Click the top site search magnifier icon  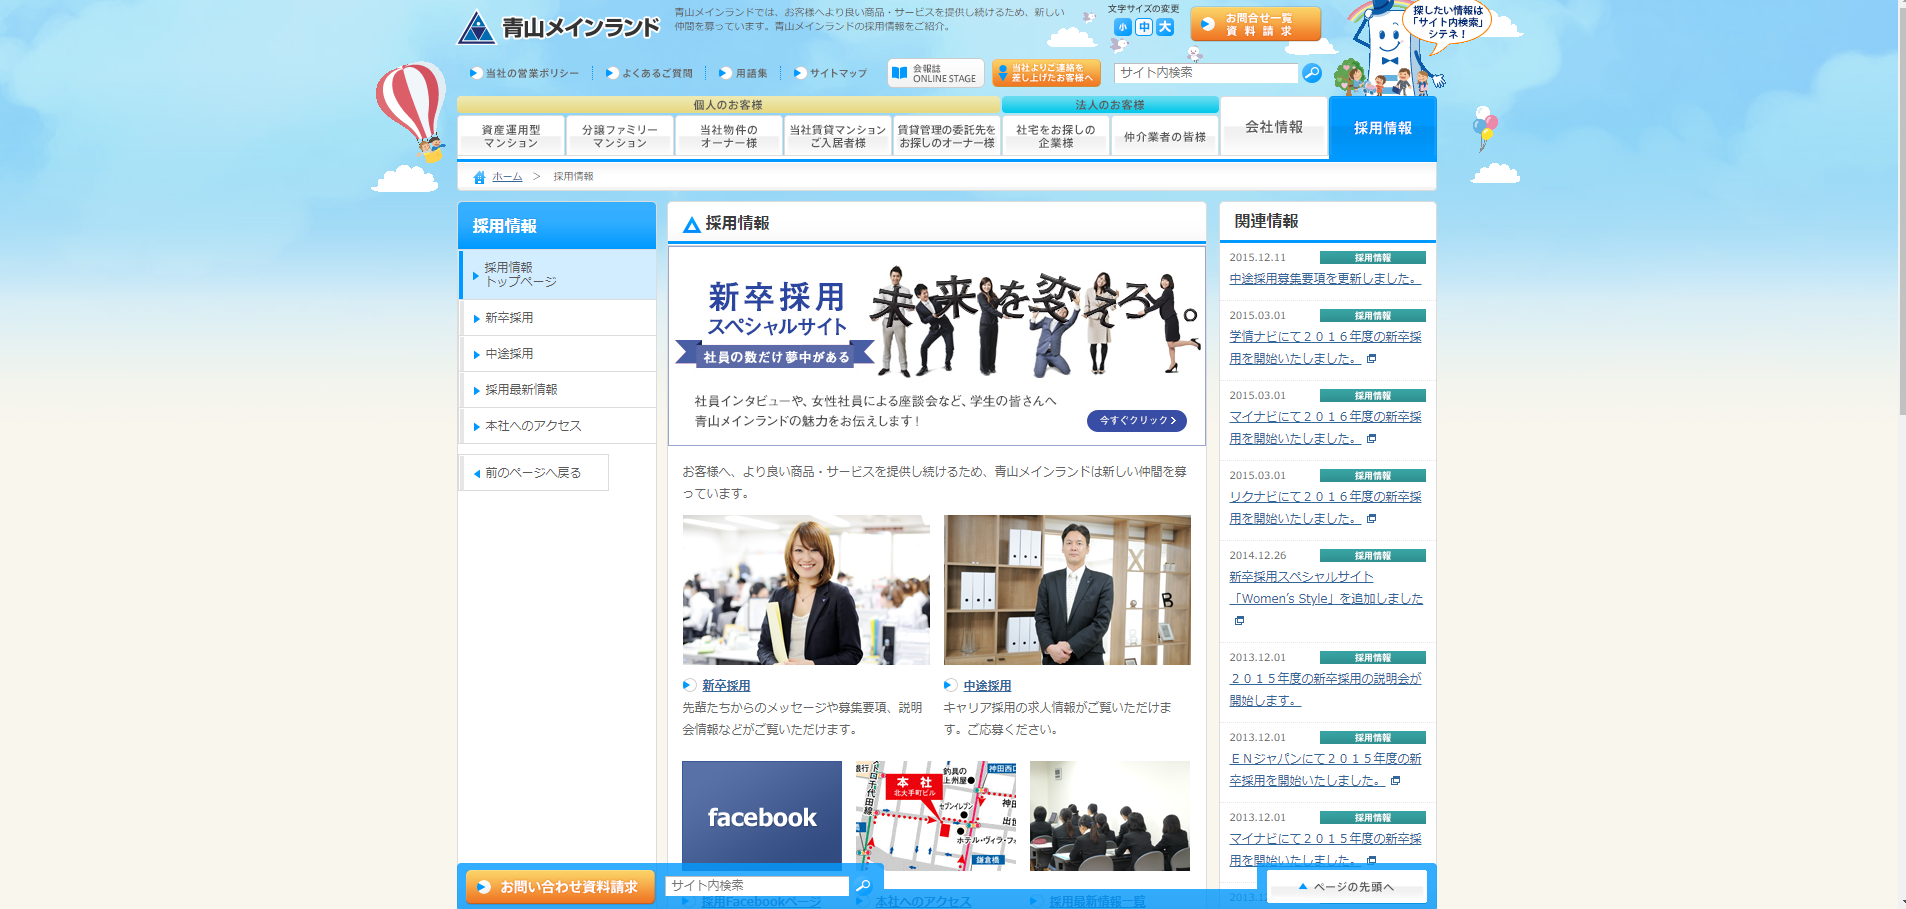point(1312,73)
